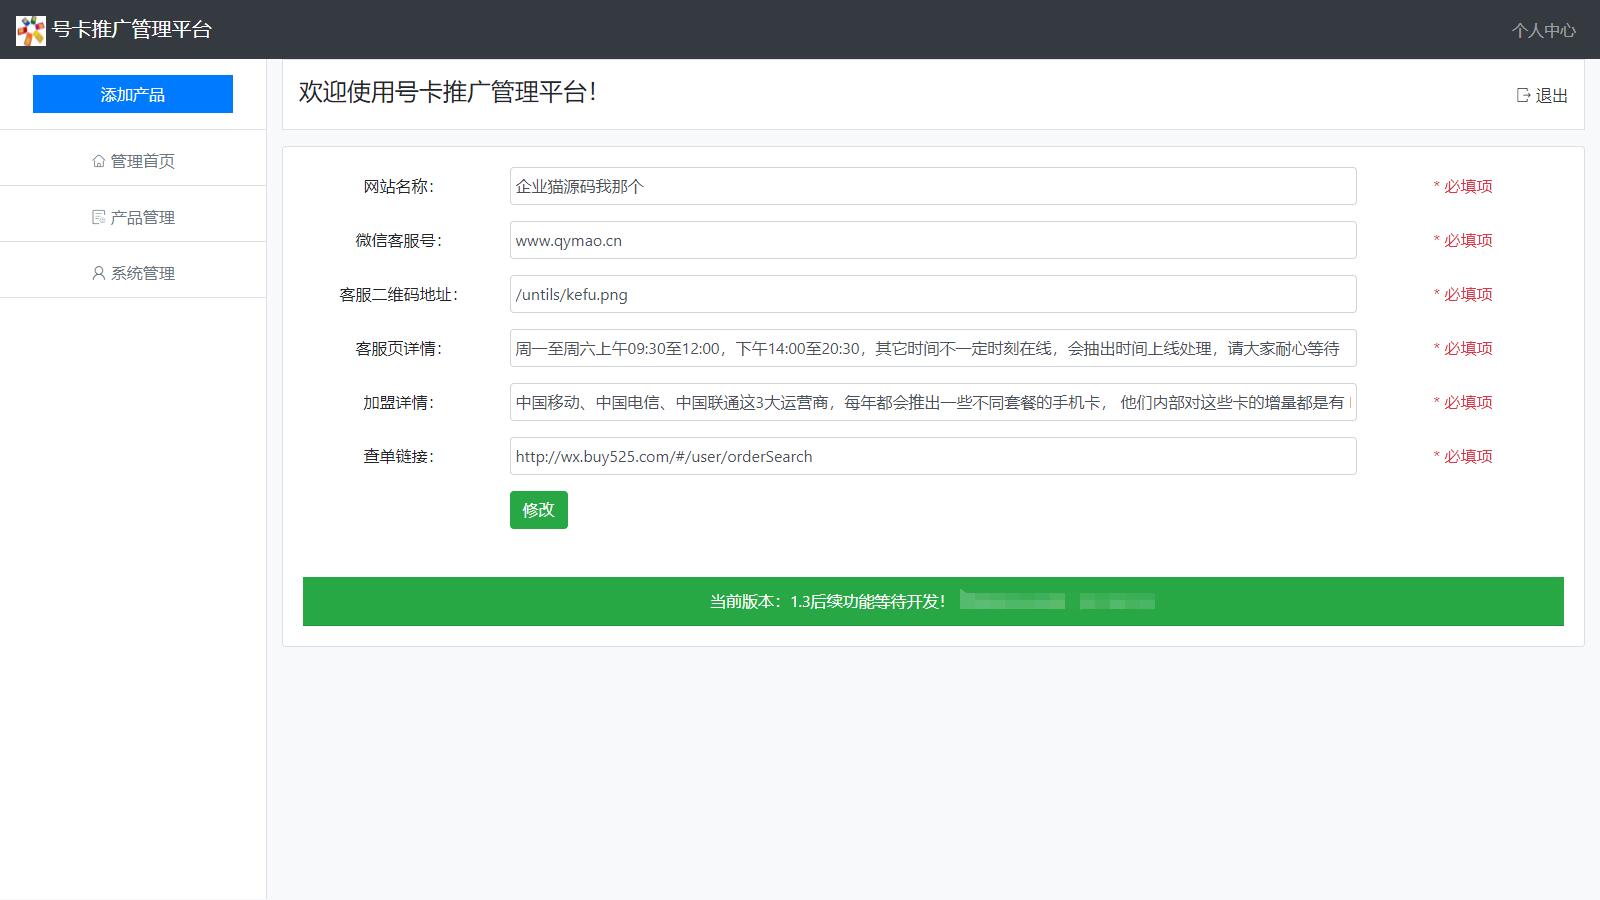Focus the 加盟详情 input field
This screenshot has height=900, width=1600.
pyautogui.click(x=932, y=402)
